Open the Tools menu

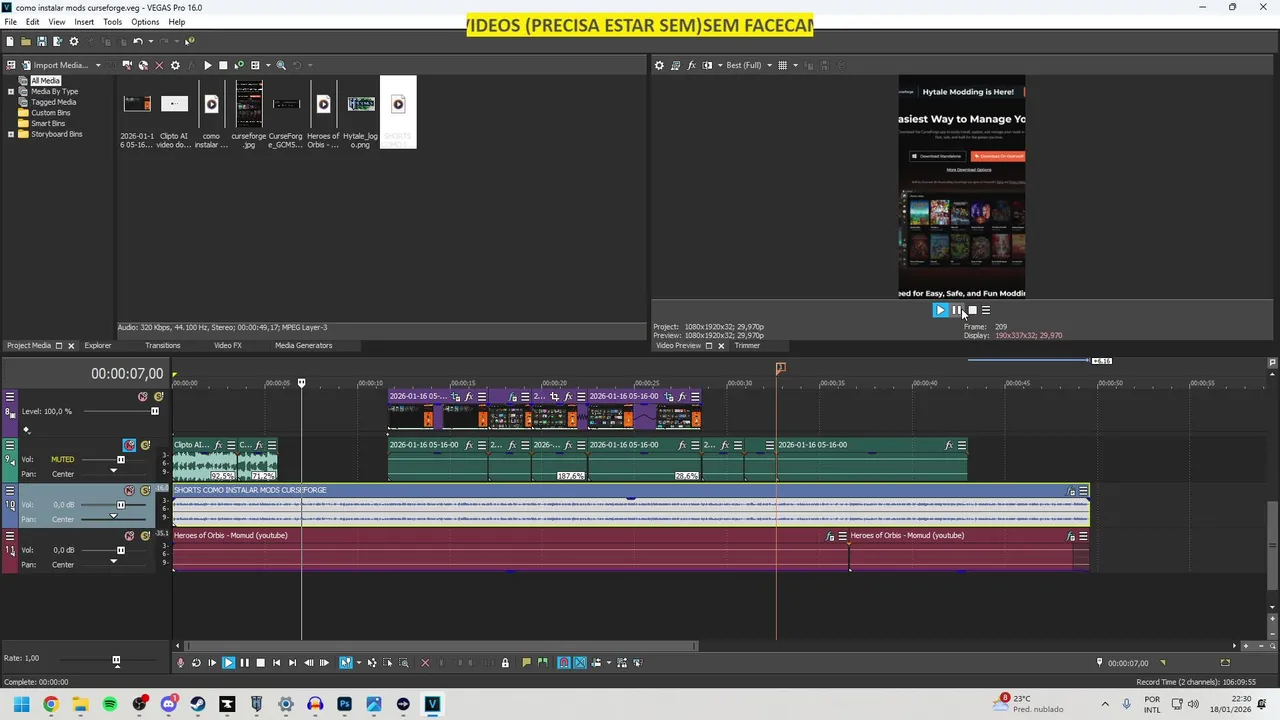pos(112,22)
